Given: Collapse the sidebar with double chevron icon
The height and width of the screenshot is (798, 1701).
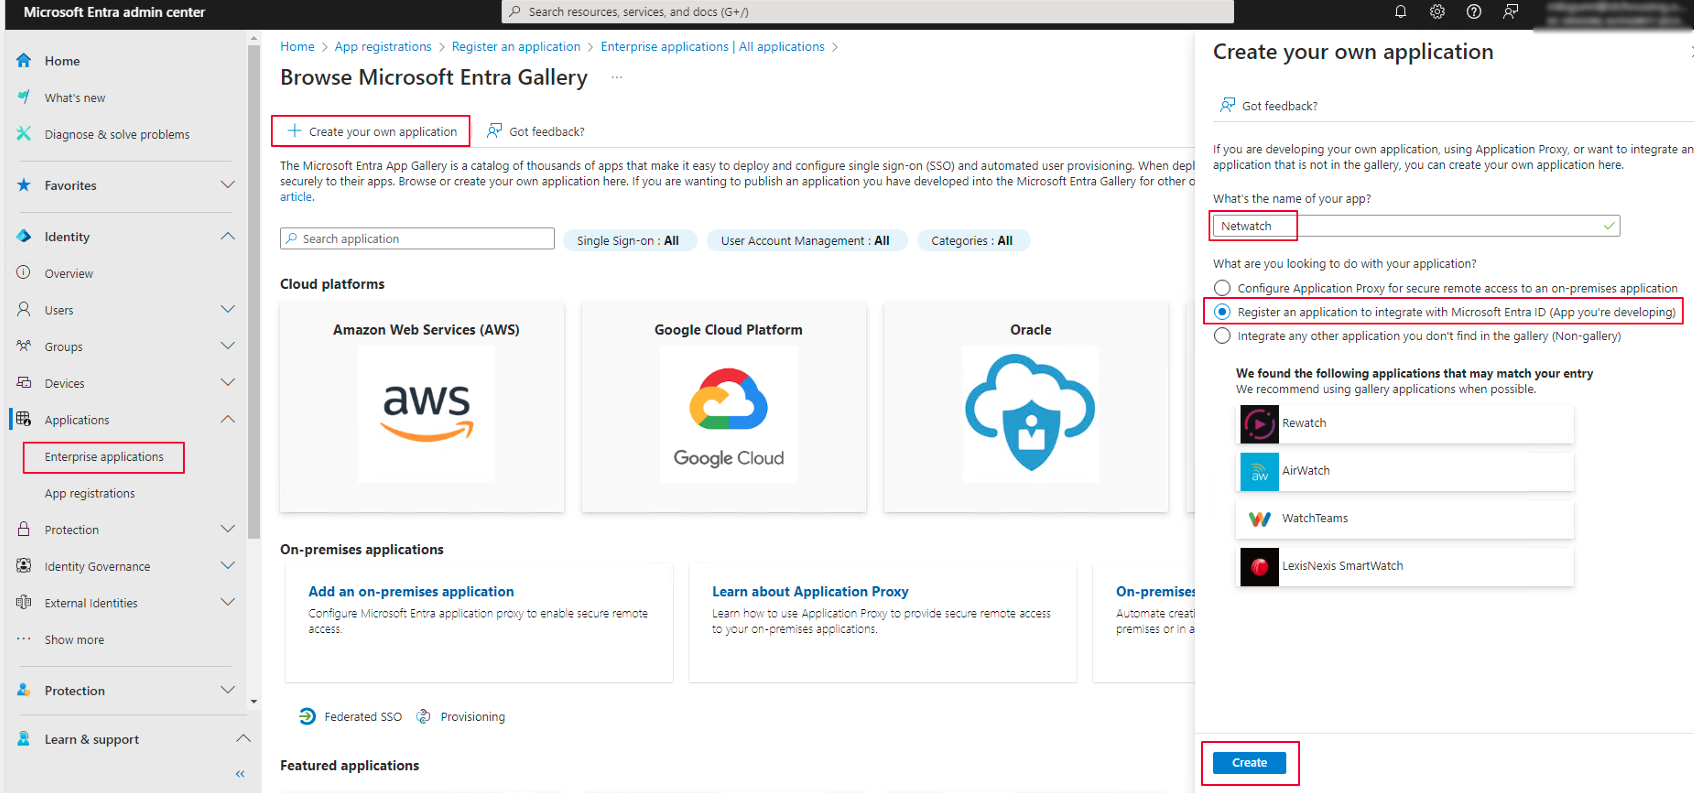Looking at the screenshot, I should point(240,774).
